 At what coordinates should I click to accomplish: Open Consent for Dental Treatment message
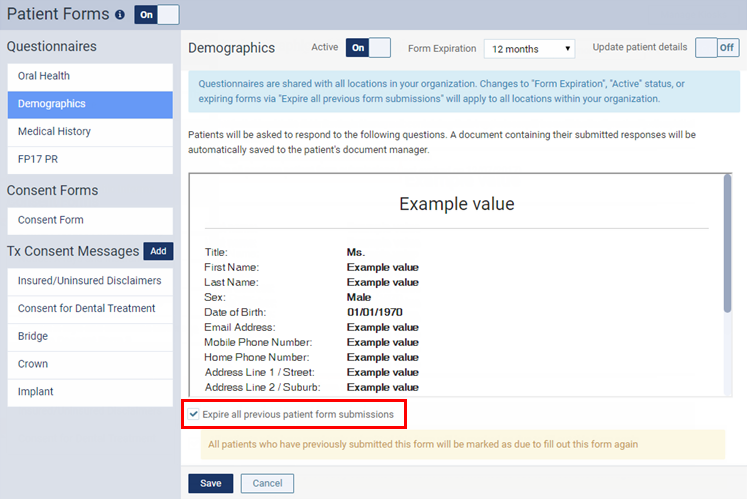click(x=90, y=309)
